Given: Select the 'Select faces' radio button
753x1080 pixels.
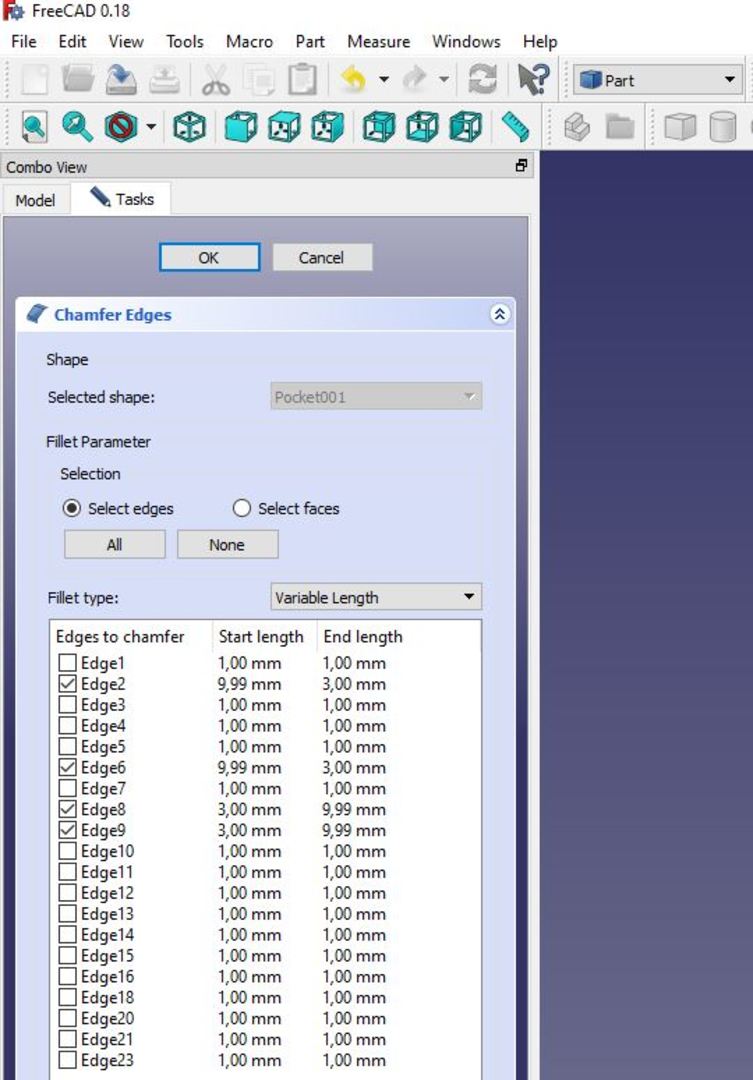Looking at the screenshot, I should coord(242,508).
